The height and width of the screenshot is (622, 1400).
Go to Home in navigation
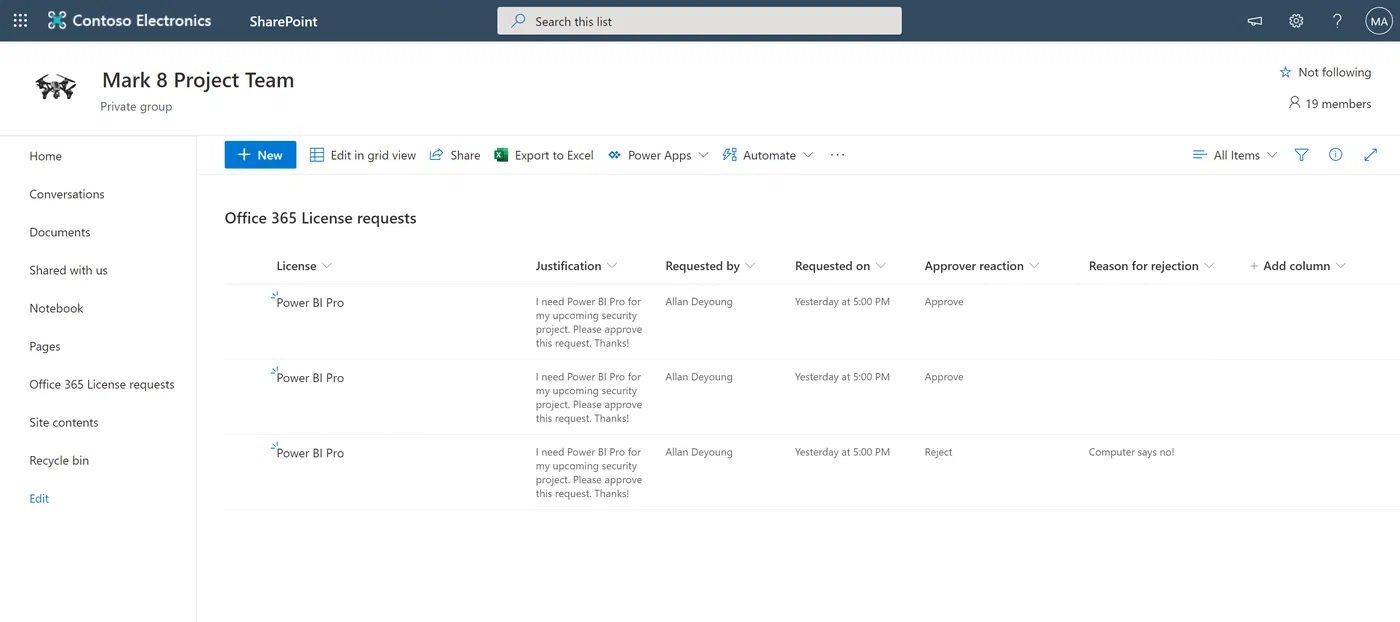(46, 156)
